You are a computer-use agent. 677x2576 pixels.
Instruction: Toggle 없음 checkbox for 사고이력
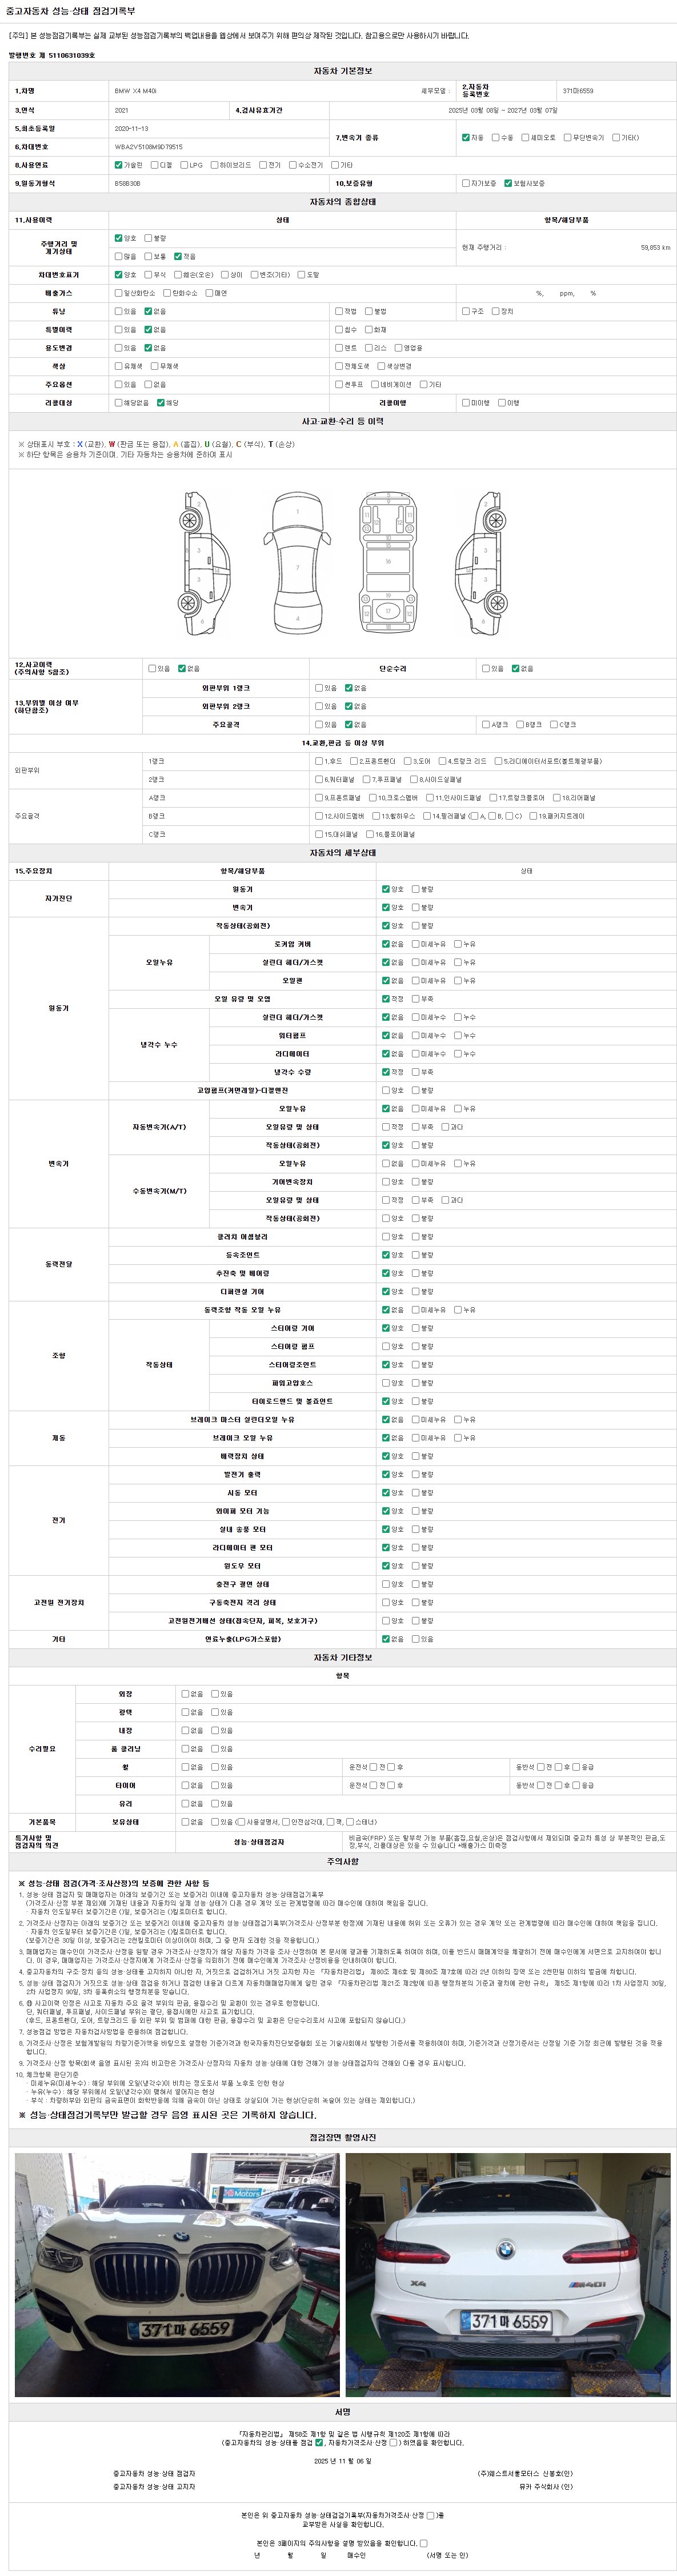[x=182, y=668]
